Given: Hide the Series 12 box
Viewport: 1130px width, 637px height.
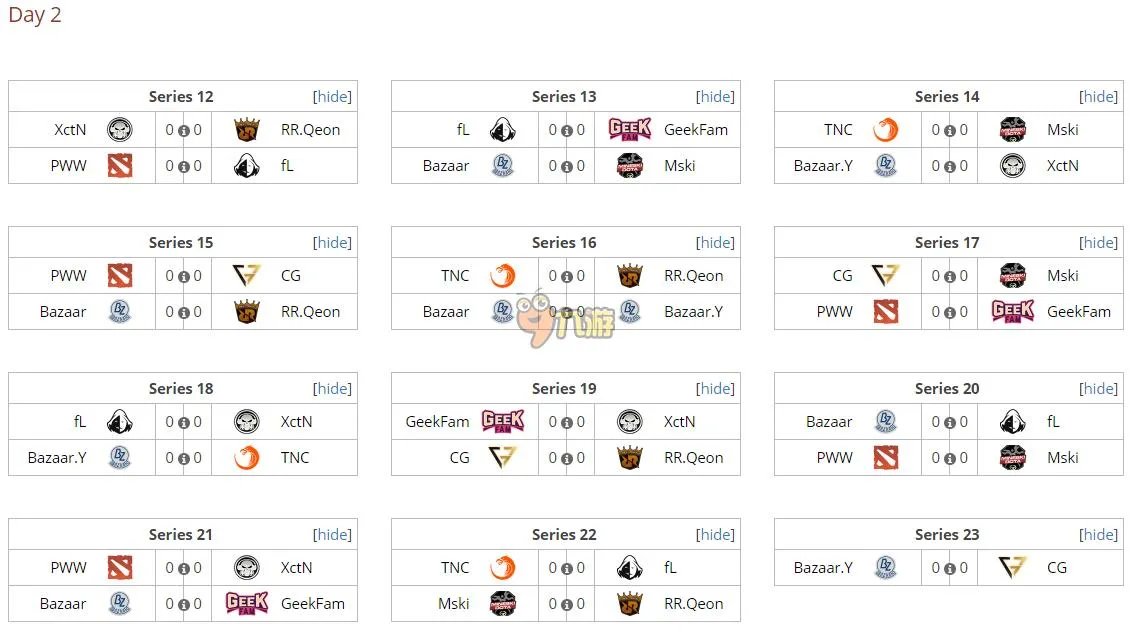Looking at the screenshot, I should click(333, 97).
